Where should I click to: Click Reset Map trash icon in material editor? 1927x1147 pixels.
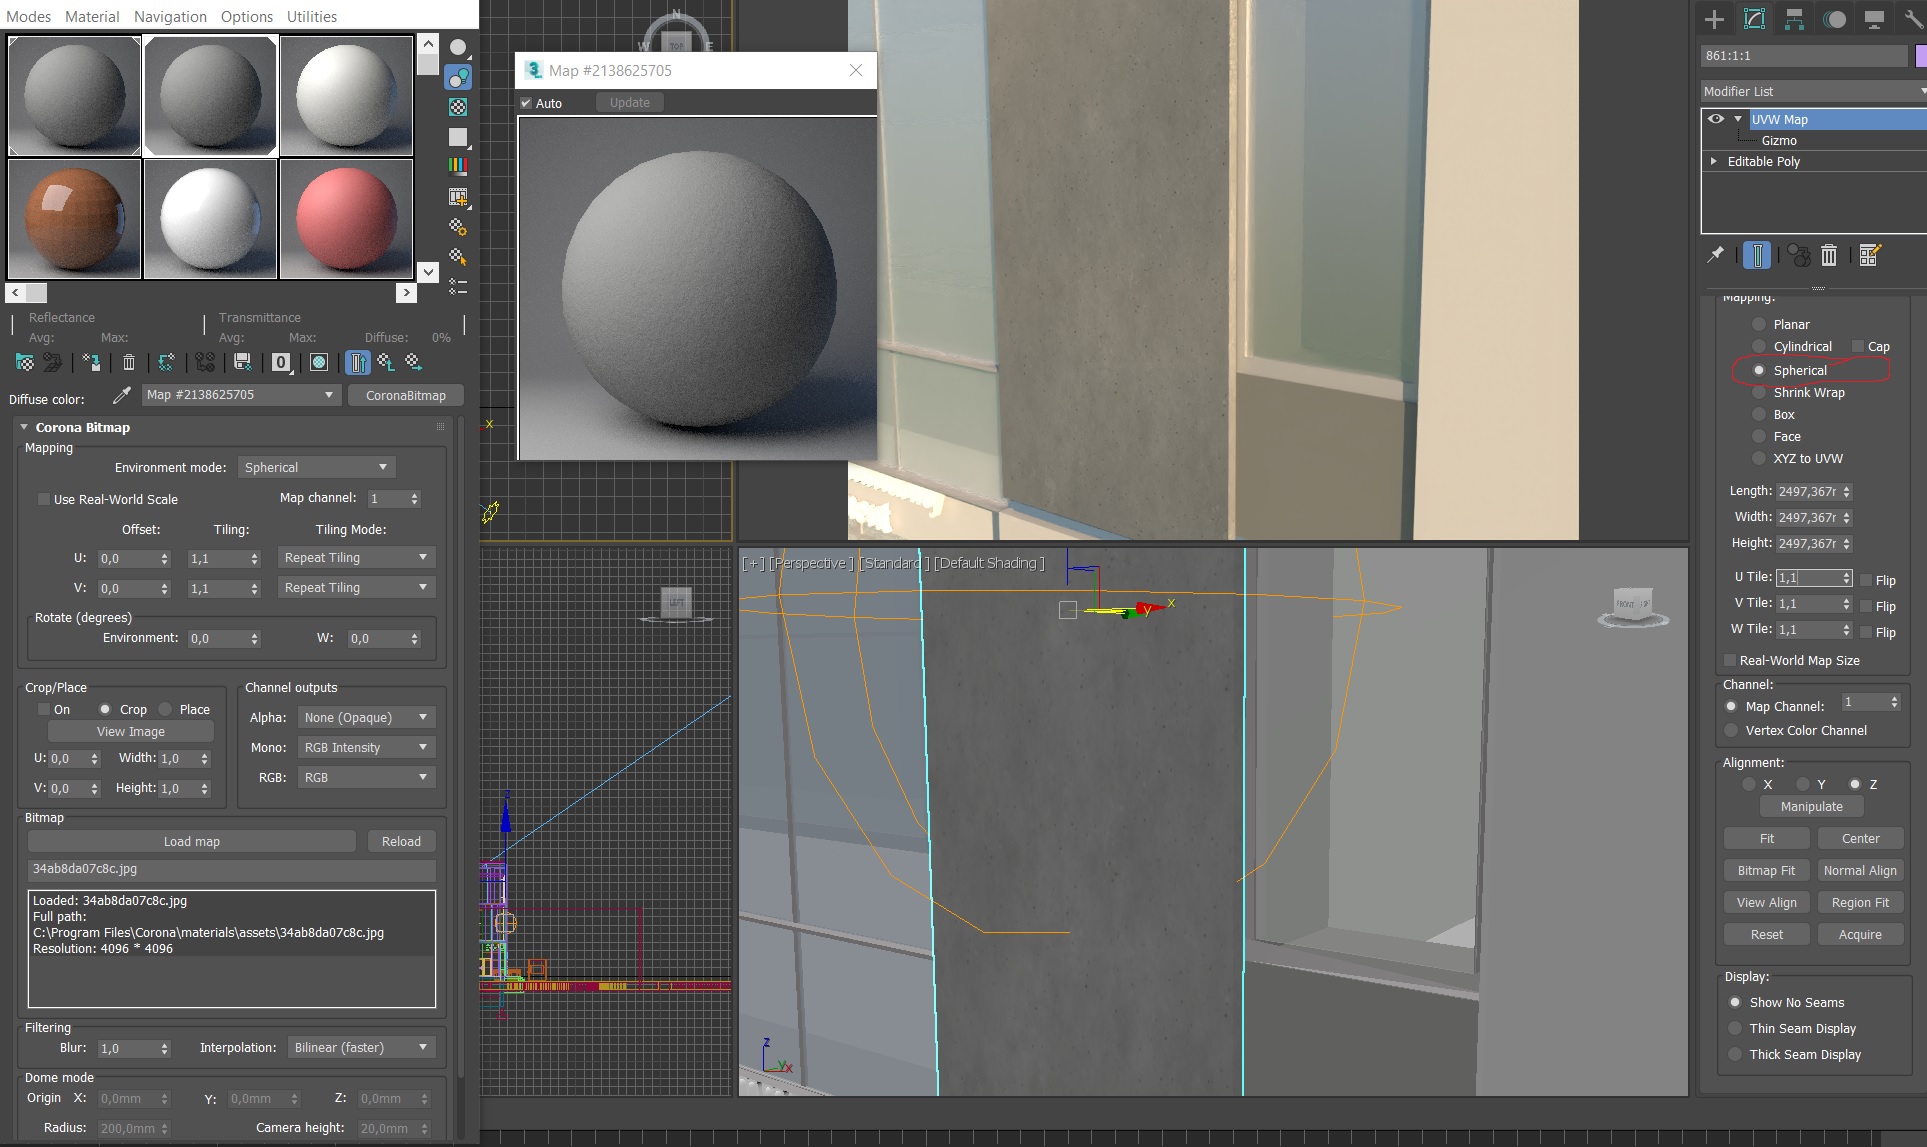[x=129, y=362]
